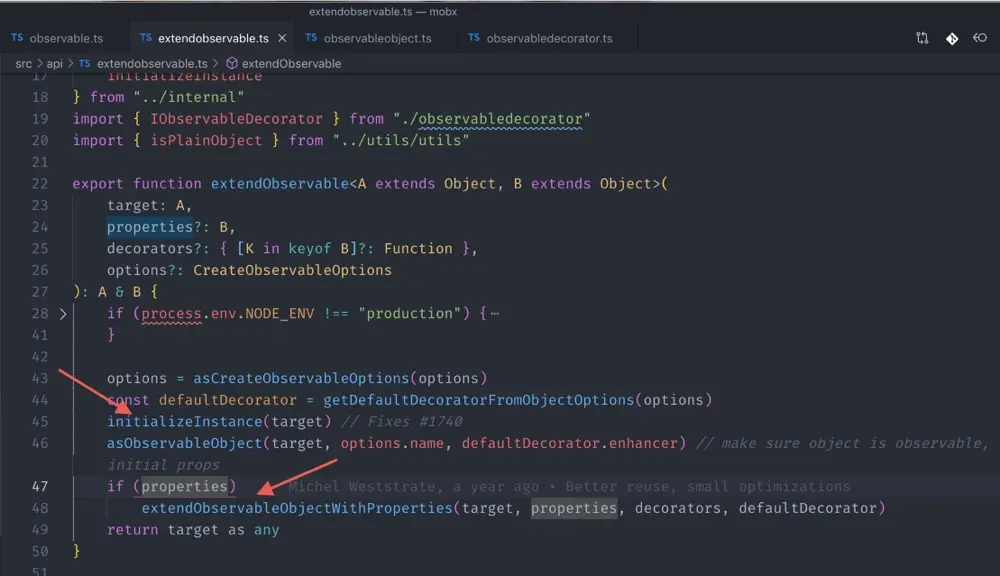
Task: Select the extendobservable.ts editor tab
Action: [213, 38]
